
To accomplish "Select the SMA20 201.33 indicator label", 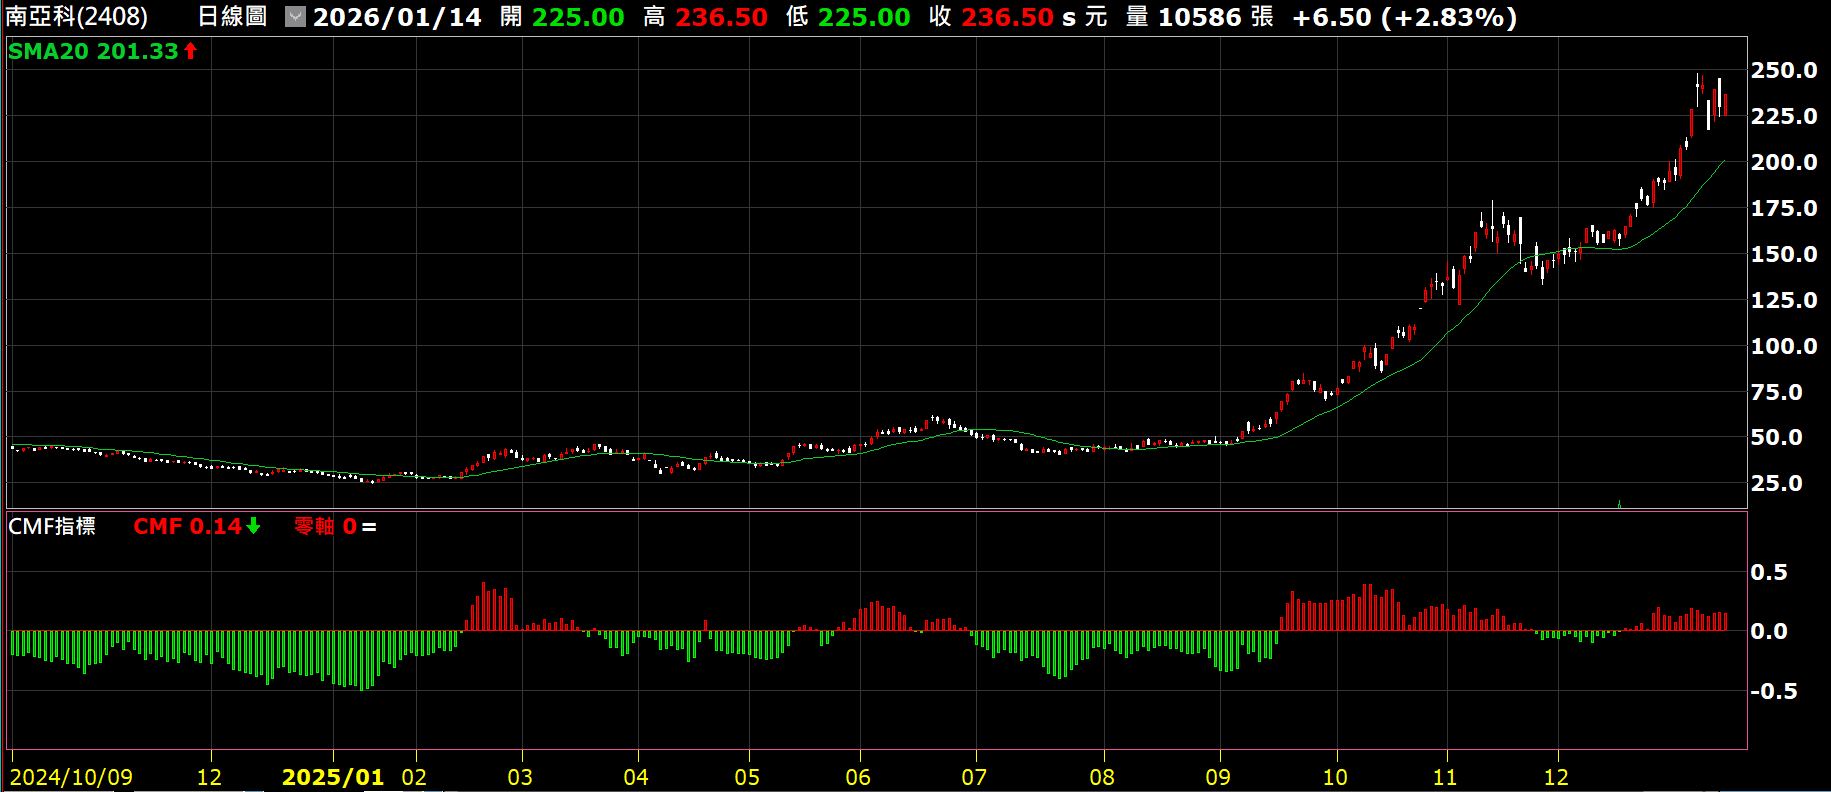I will [93, 51].
